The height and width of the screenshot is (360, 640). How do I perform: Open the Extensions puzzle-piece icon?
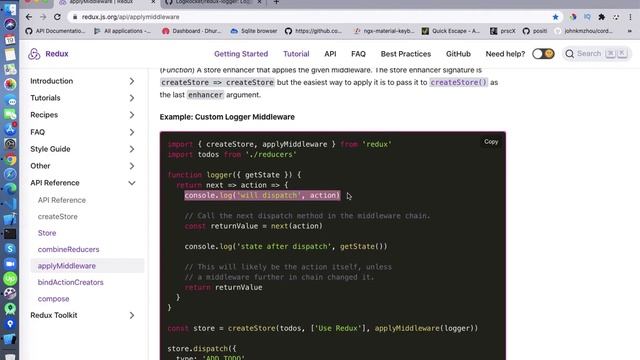click(x=601, y=17)
